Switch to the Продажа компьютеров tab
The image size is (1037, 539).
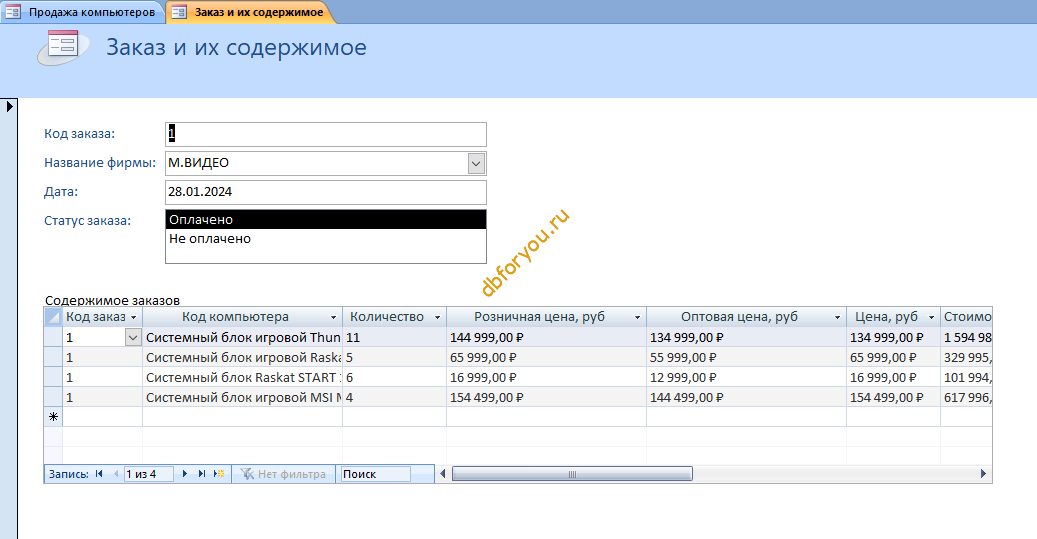[x=81, y=12]
